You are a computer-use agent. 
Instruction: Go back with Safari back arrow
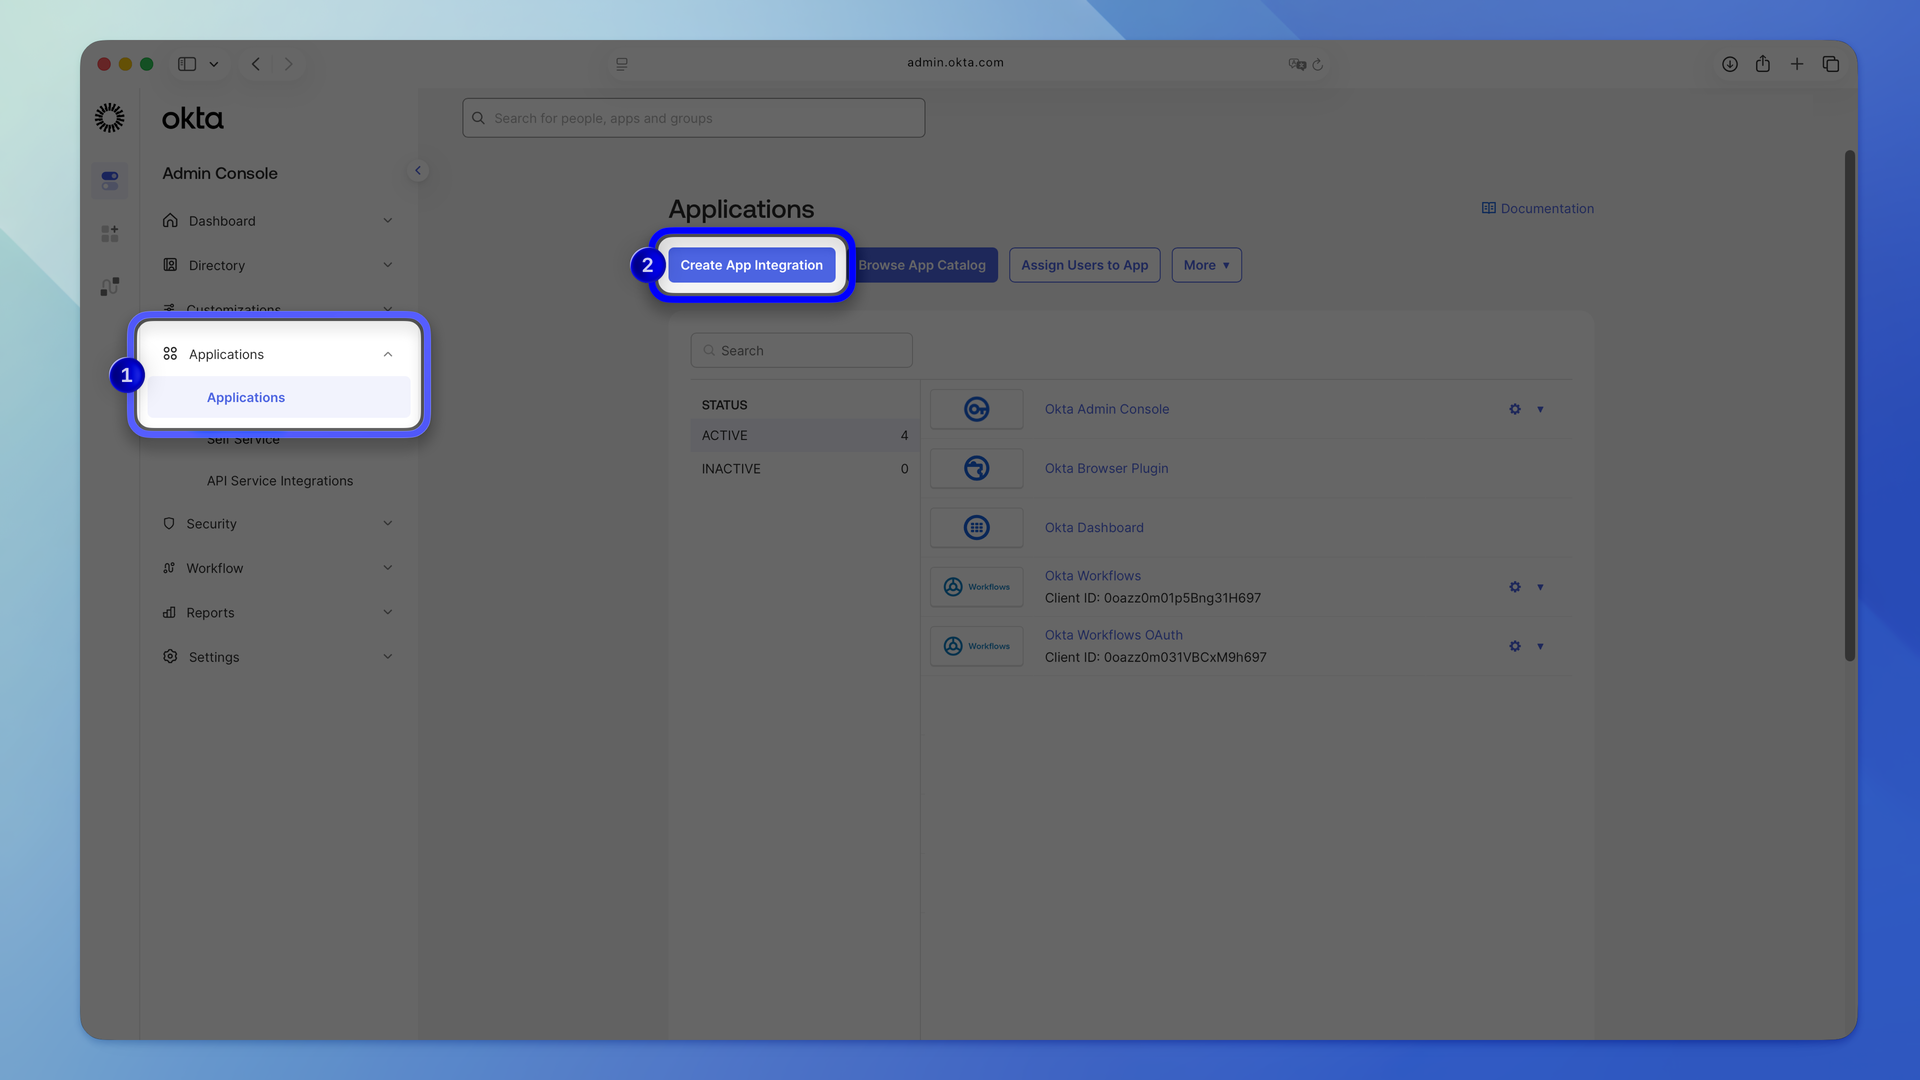pyautogui.click(x=256, y=64)
